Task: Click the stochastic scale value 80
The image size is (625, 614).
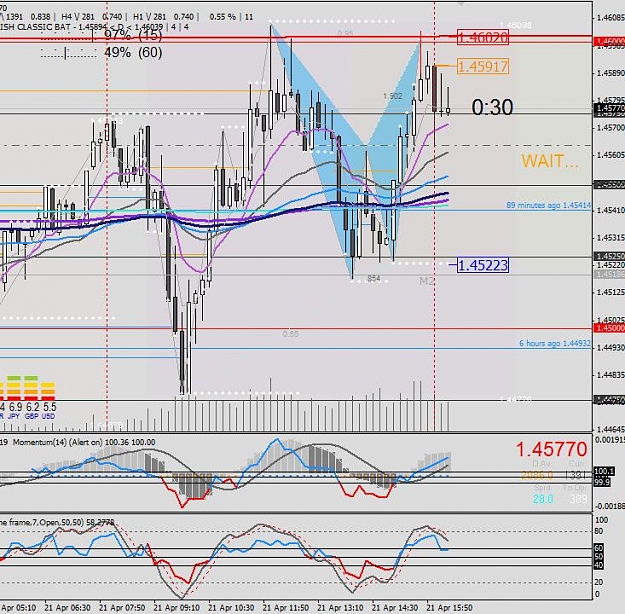Action: (599, 531)
